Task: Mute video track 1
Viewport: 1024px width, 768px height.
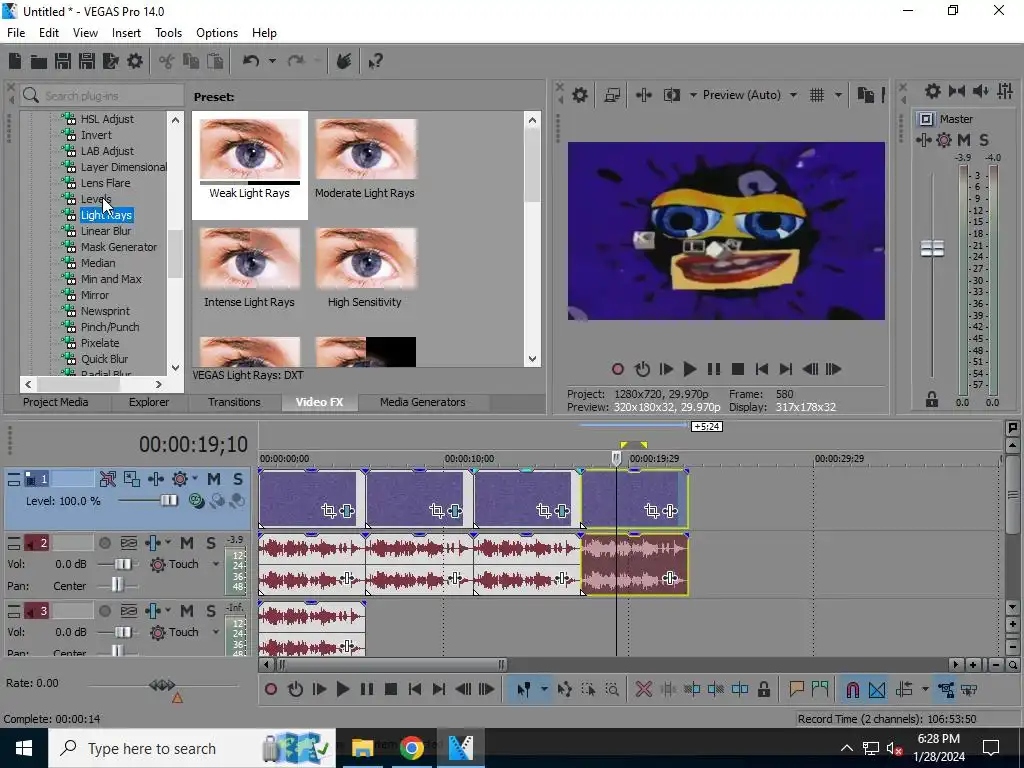Action: pos(214,479)
